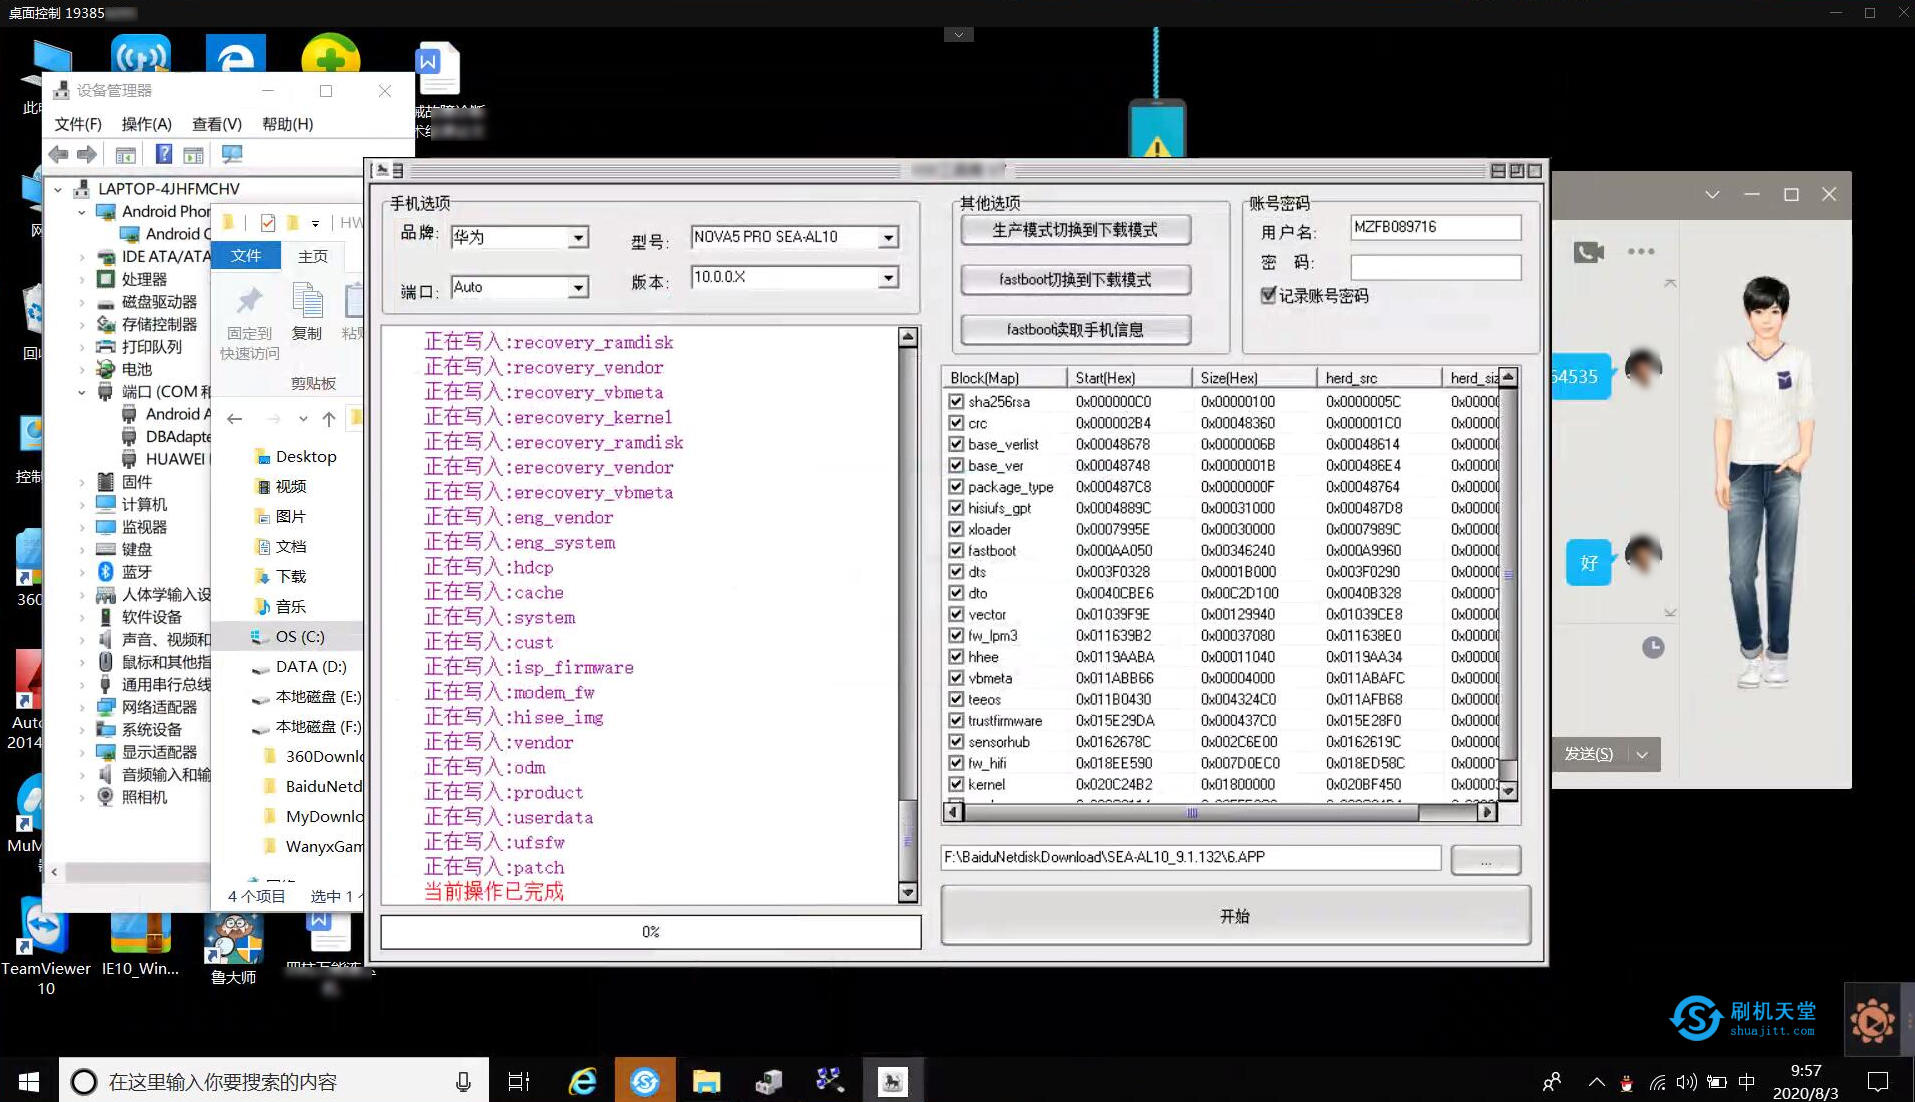The height and width of the screenshot is (1102, 1915).
Task: Uncheck the xloader partition checkbox
Action: [956, 529]
